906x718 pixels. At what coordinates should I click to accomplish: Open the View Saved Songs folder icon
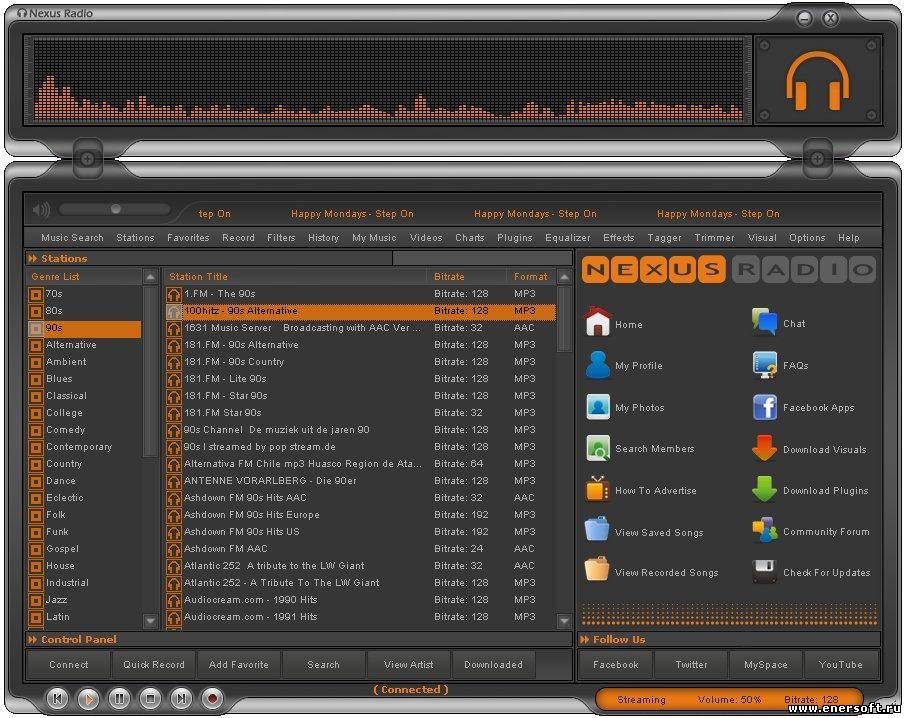pos(597,530)
